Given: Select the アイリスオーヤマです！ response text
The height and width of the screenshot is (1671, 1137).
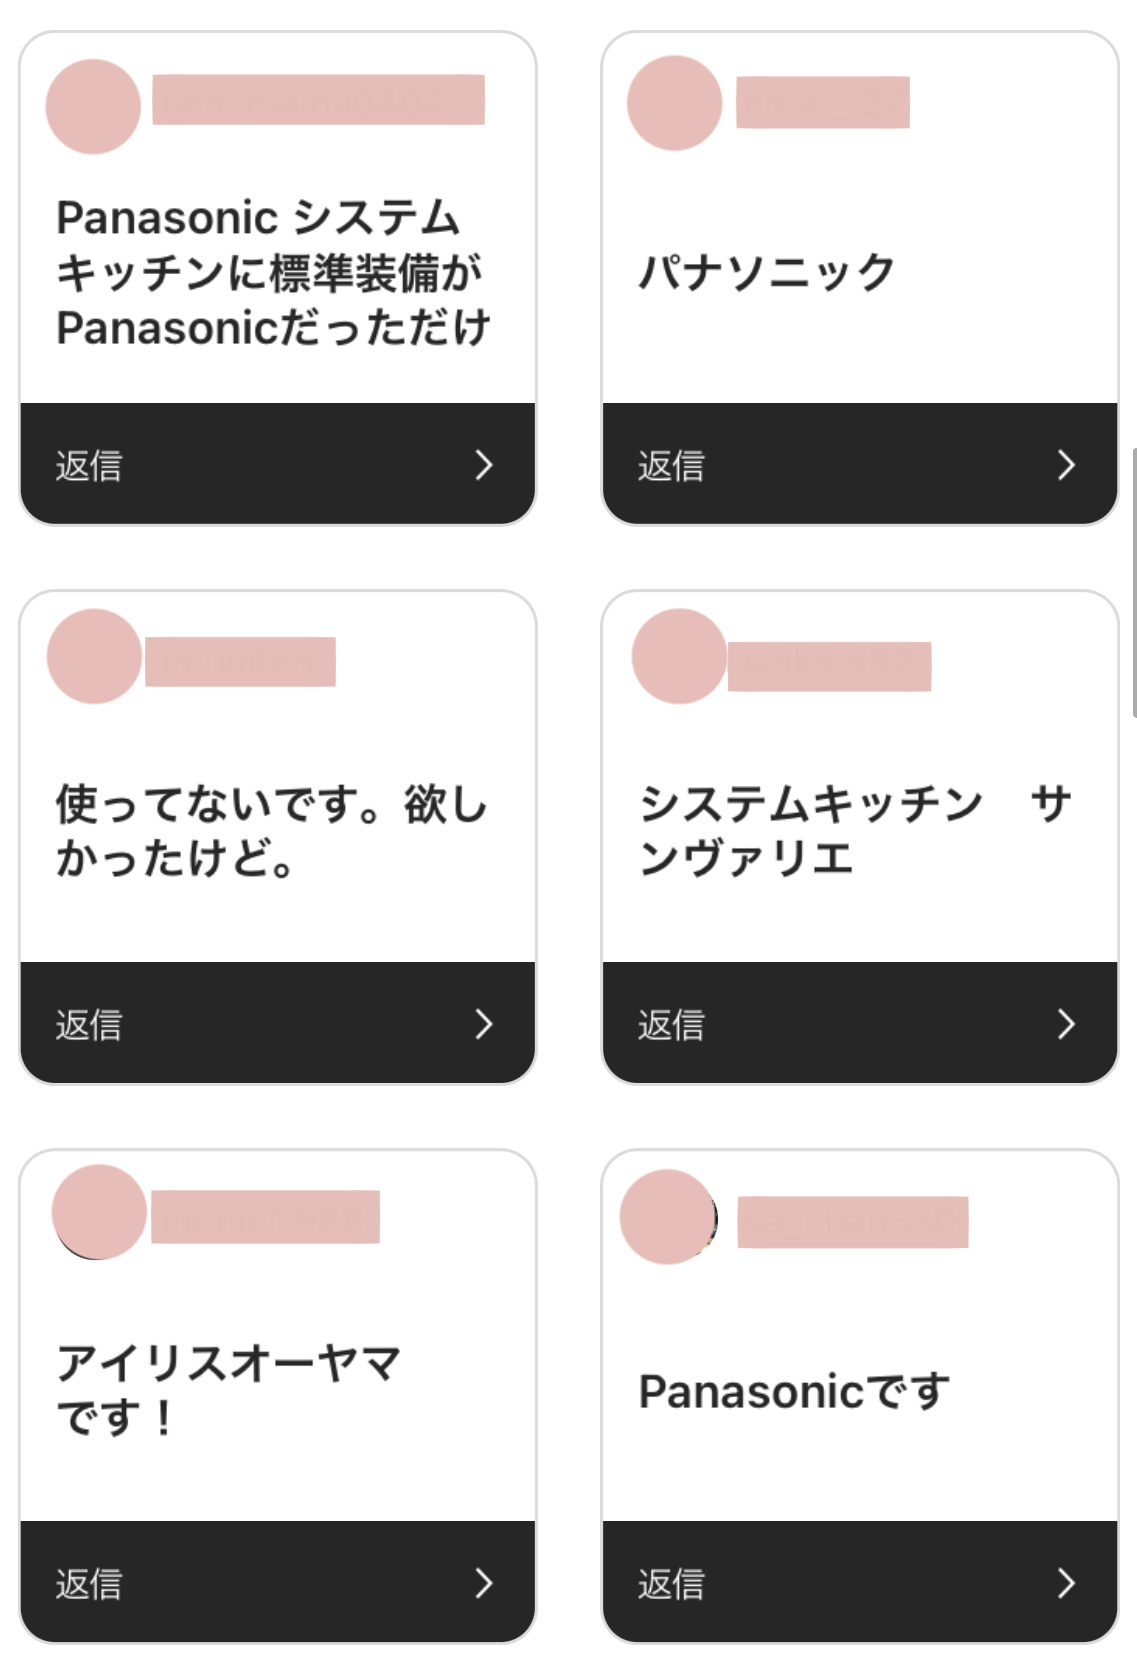Looking at the screenshot, I should click(x=228, y=1389).
